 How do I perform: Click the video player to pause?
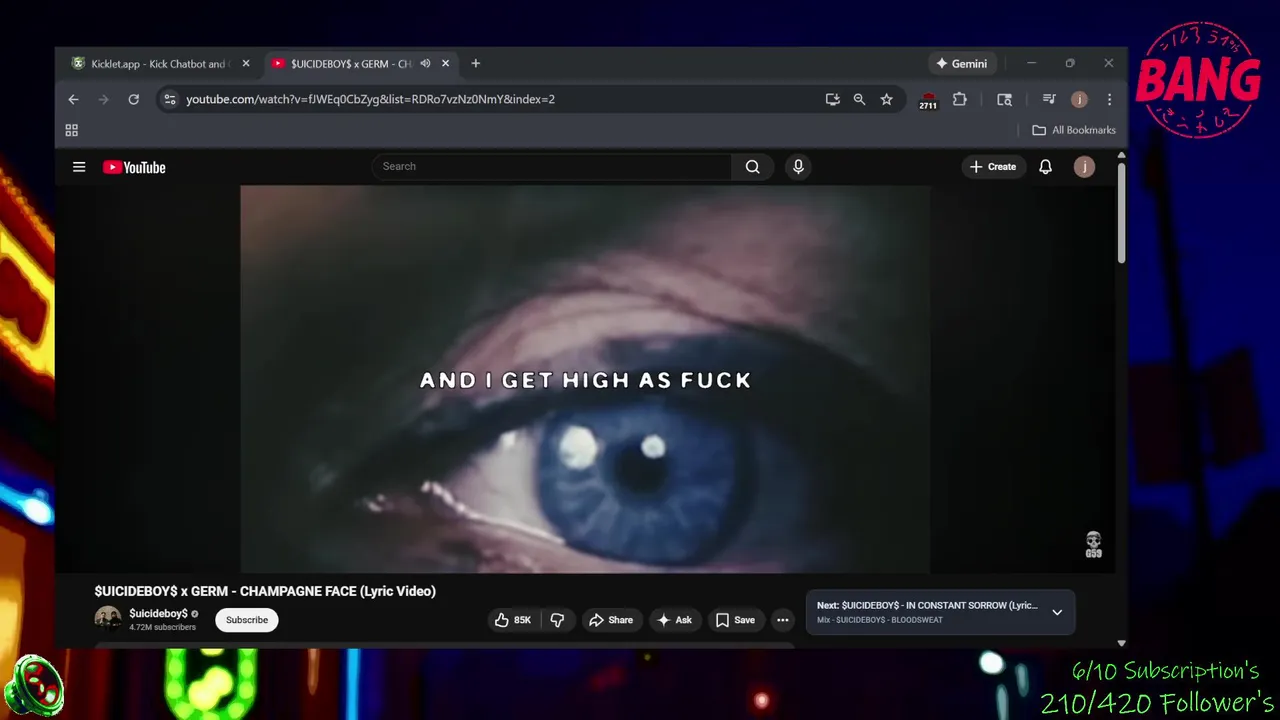pos(585,379)
